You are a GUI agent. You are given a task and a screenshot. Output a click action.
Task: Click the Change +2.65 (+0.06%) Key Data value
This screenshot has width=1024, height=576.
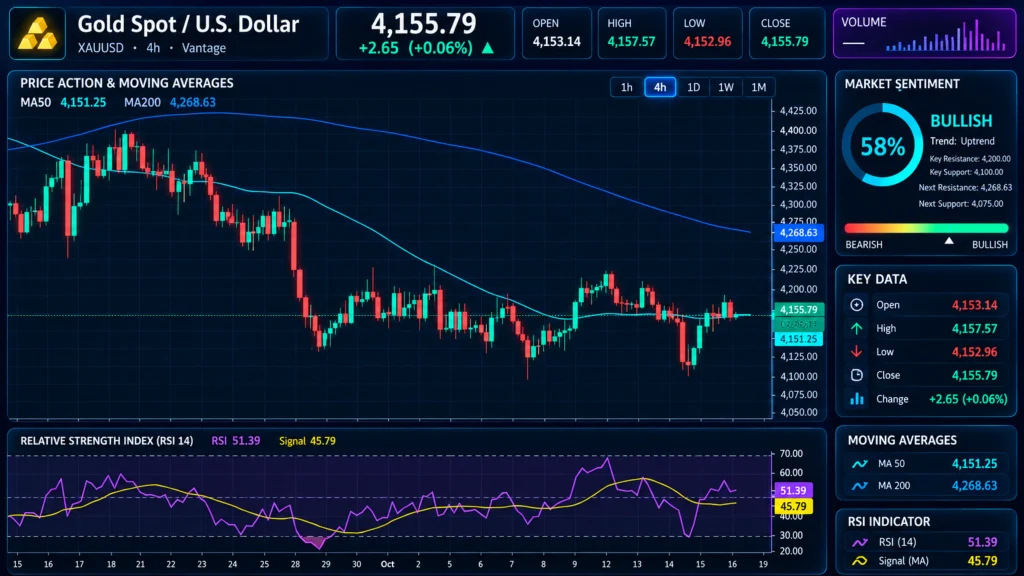[968, 399]
